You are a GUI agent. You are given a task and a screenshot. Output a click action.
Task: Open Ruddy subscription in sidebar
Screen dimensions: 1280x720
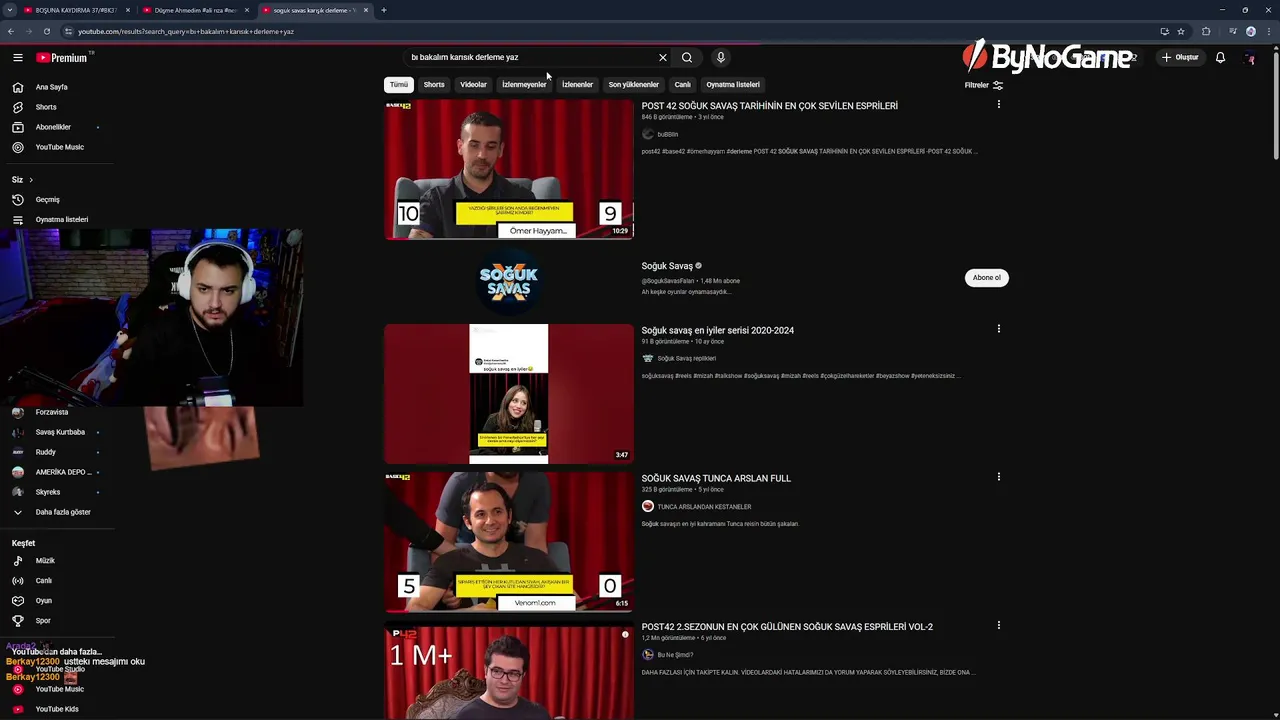pyautogui.click(x=45, y=452)
